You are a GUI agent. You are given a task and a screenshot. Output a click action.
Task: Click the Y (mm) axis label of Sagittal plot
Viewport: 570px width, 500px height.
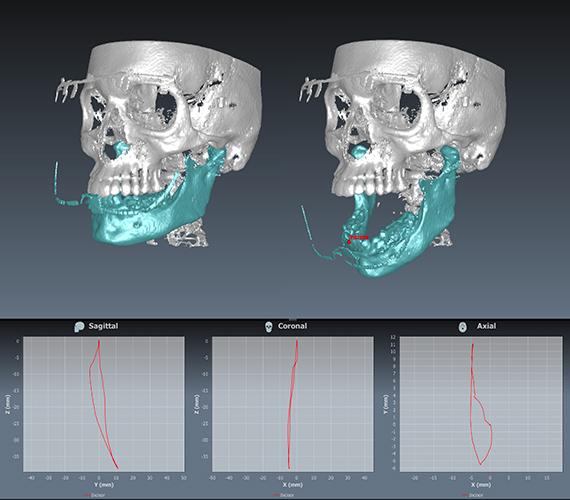coord(104,485)
